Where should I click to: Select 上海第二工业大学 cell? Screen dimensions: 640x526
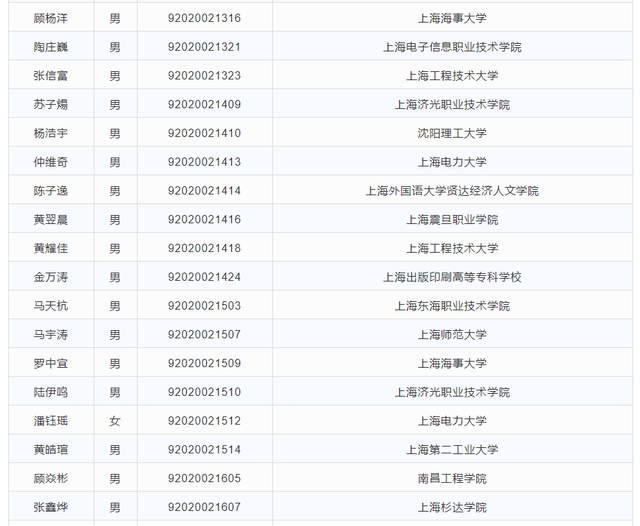coord(452,450)
